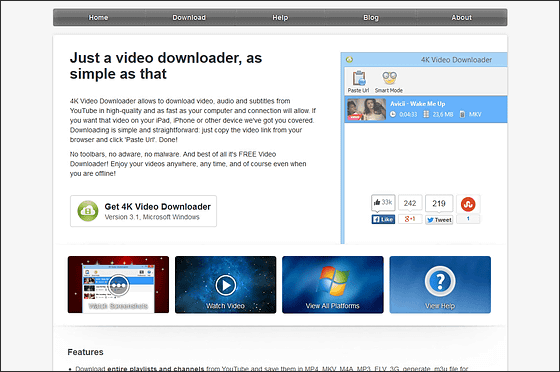Click the StumbleUpon count showing 1
560x372 pixels.
(x=468, y=218)
